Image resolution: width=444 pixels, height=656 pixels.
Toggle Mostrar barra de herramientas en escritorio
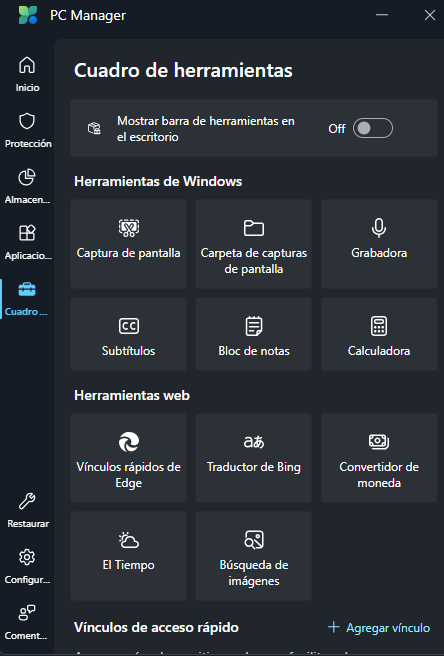[372, 128]
